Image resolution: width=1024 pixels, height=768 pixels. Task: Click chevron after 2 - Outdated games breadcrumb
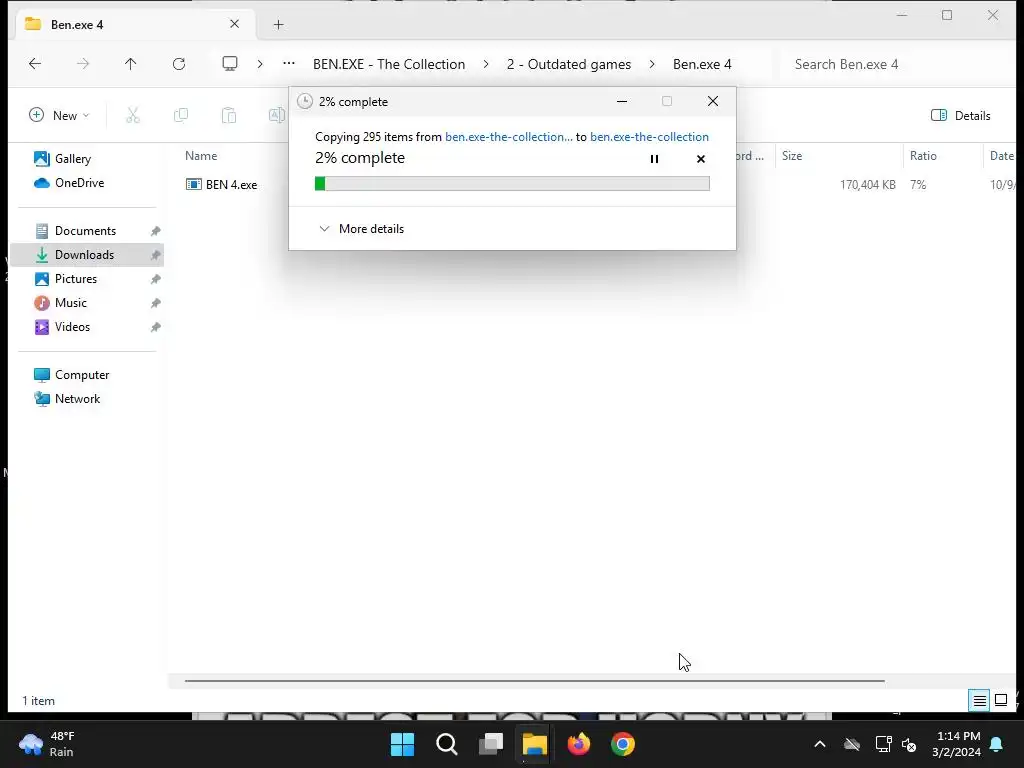click(652, 64)
